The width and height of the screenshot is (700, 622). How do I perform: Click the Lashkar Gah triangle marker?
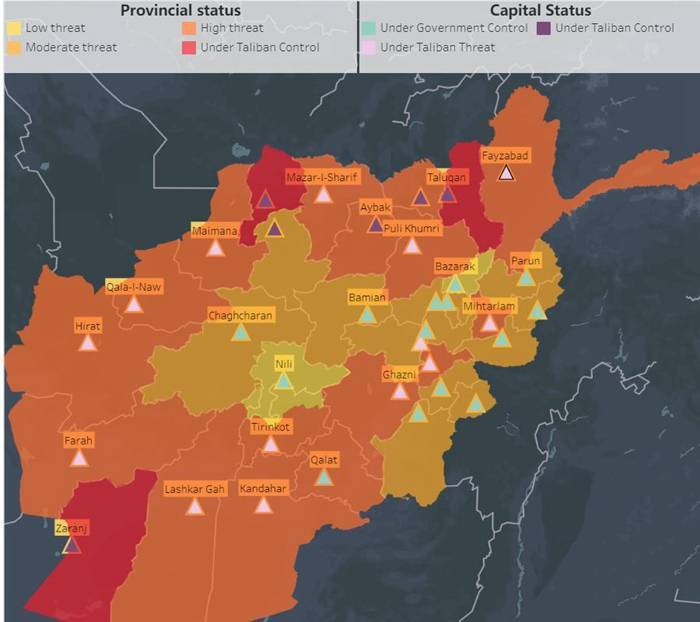[x=195, y=506]
